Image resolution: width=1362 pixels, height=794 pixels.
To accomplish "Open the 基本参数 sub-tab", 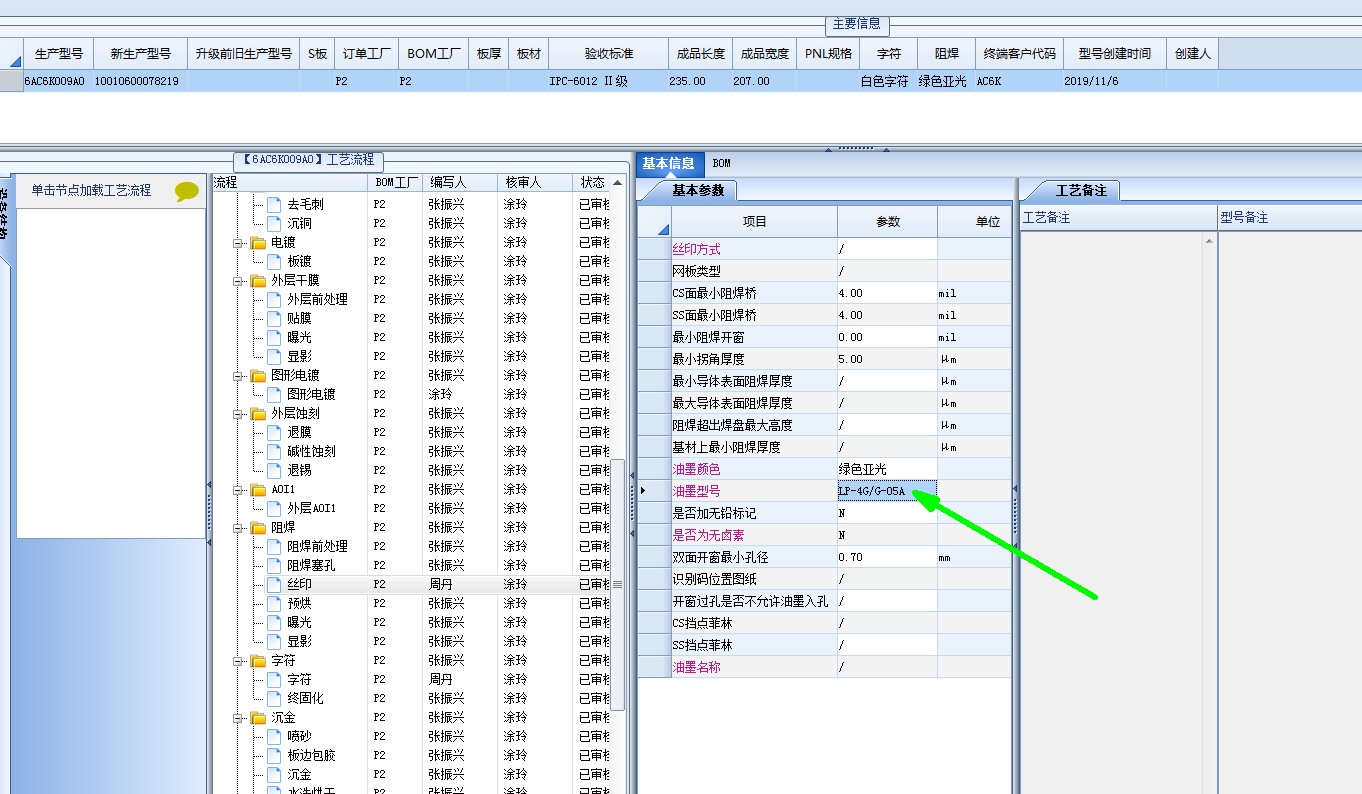I will tap(697, 190).
